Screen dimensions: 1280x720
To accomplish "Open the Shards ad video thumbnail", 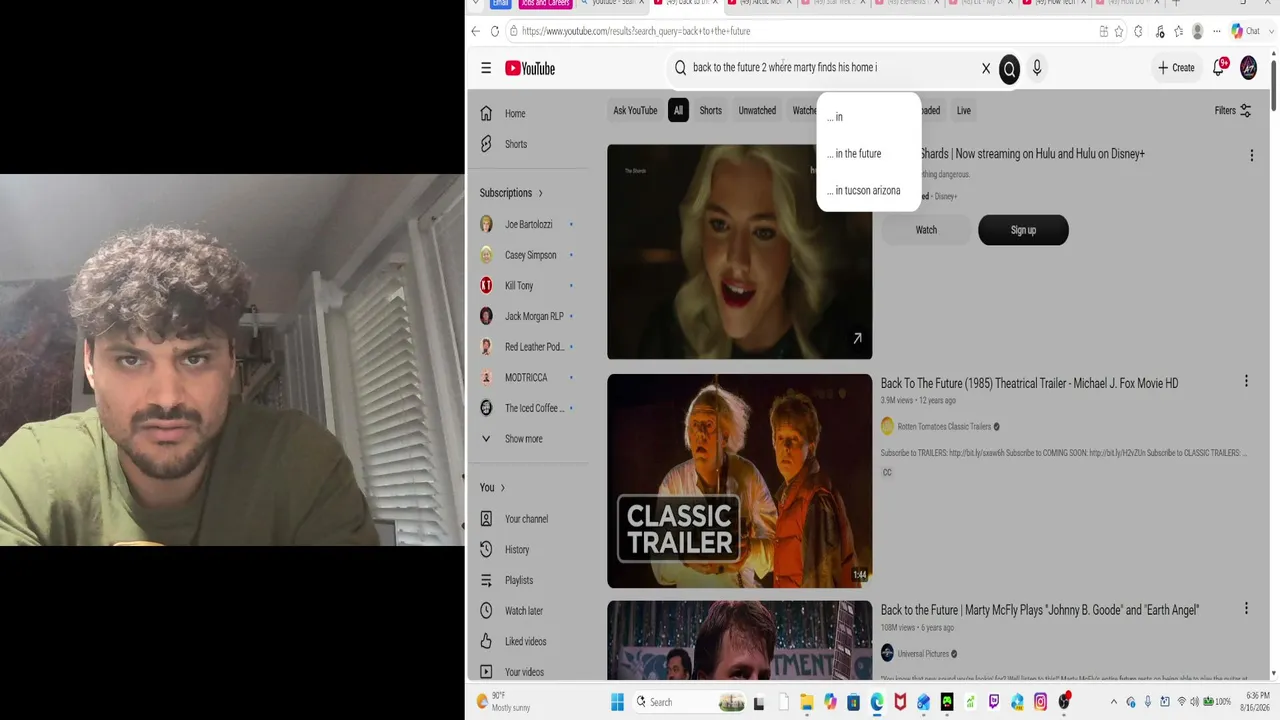I will (740, 252).
